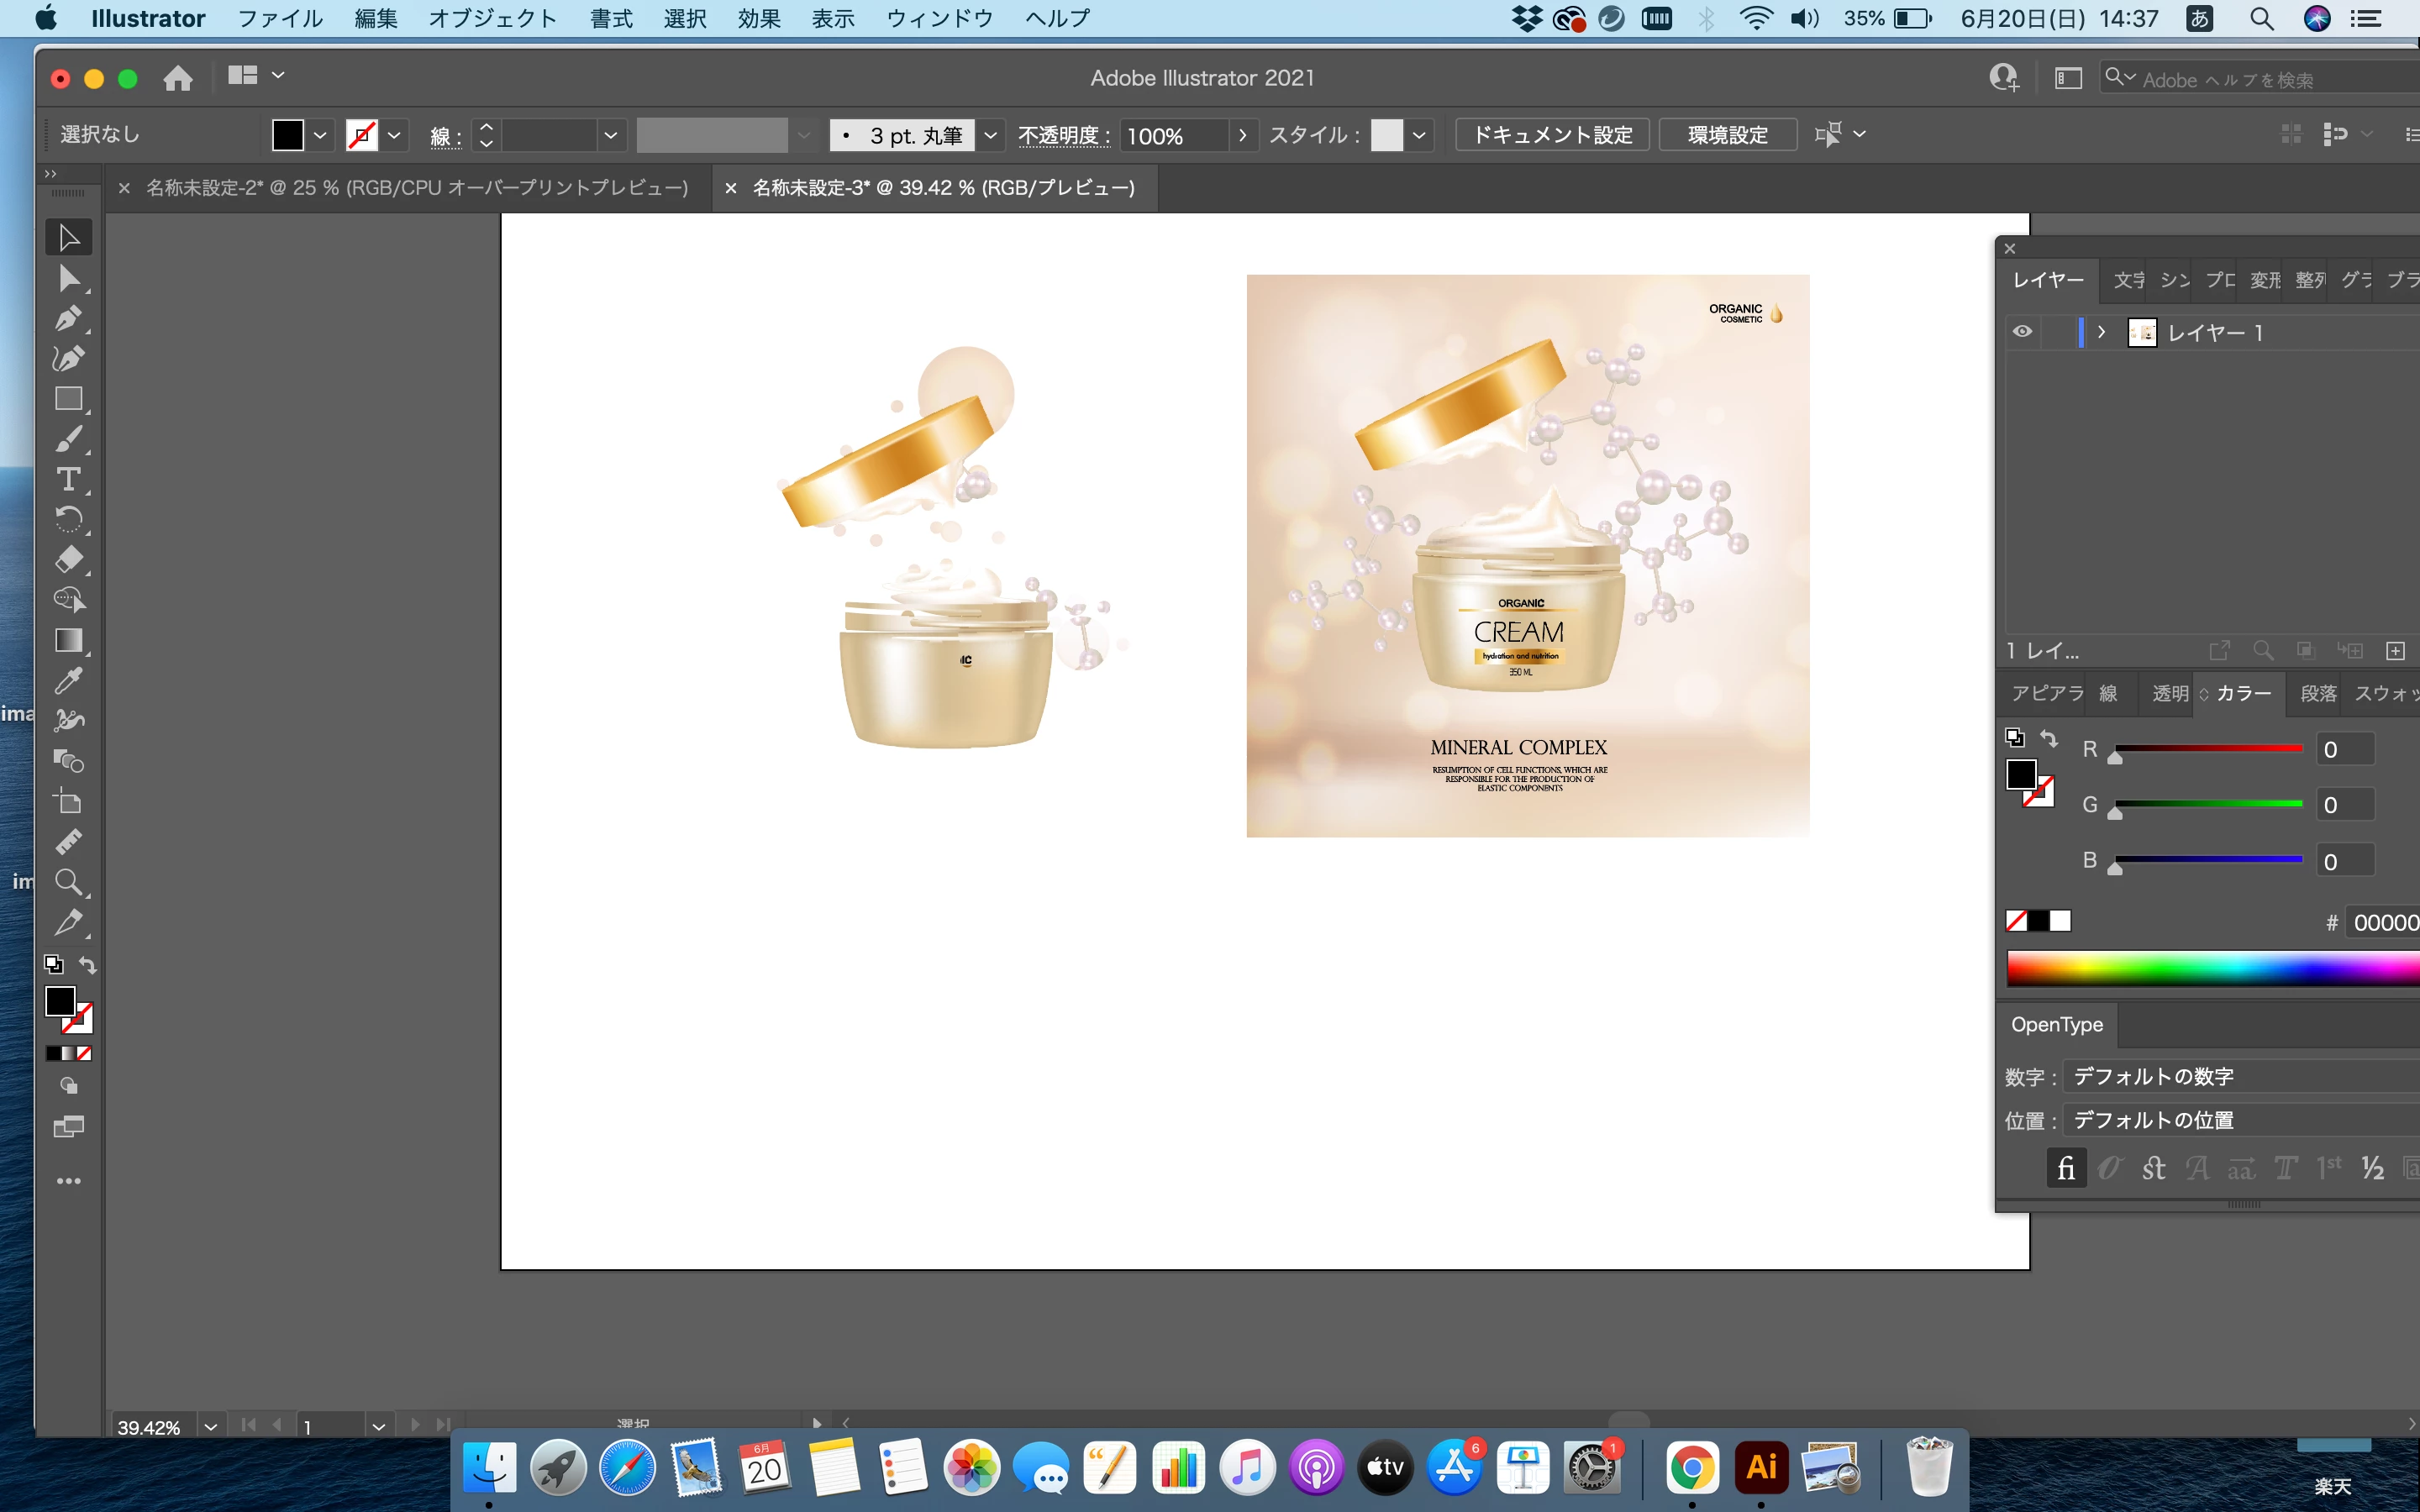Hide レイヤー 1 visibility eye
Viewport: 2420px width, 1512px height.
pyautogui.click(x=2022, y=332)
